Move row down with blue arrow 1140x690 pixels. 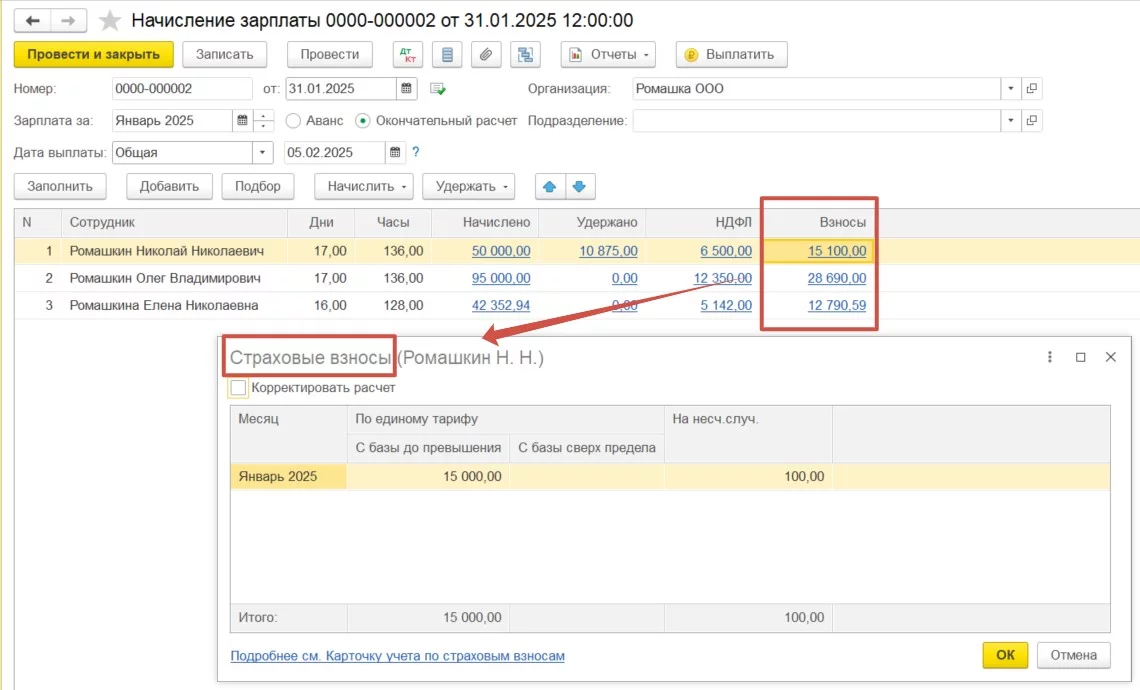pos(581,186)
